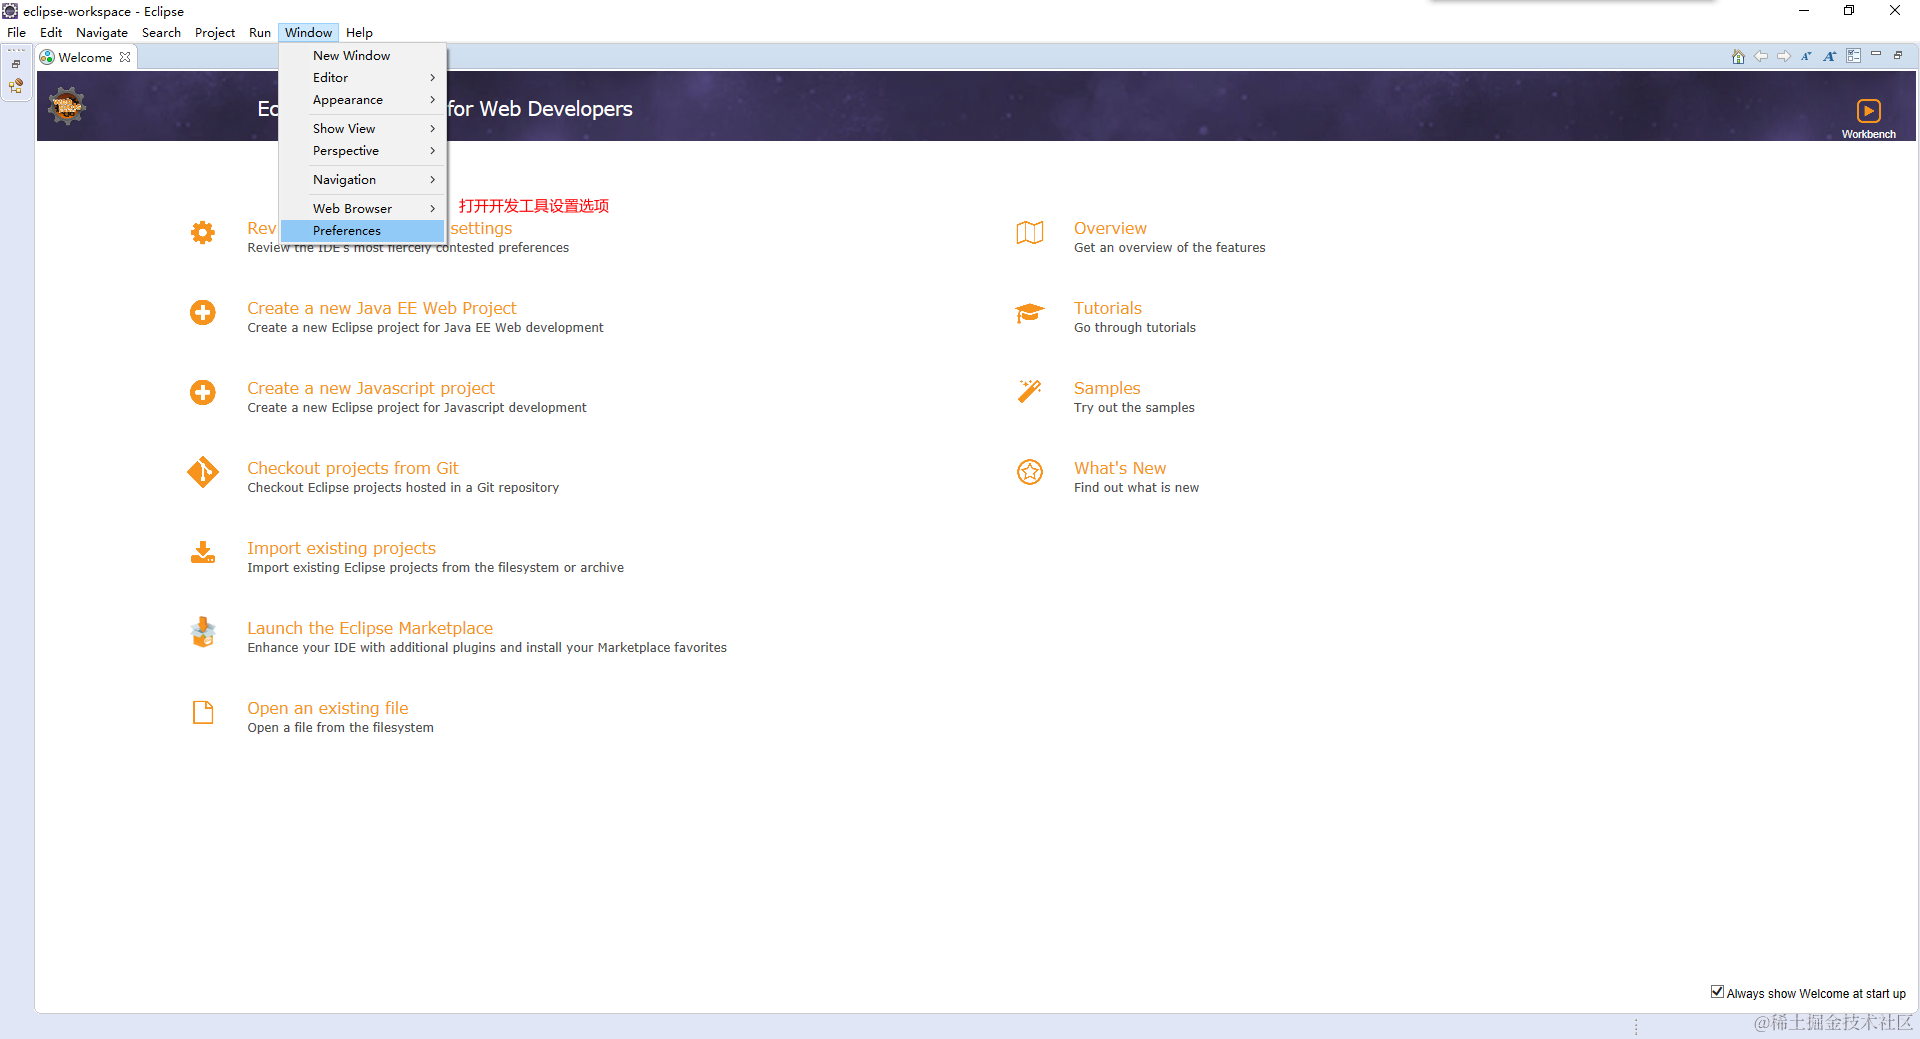This screenshot has height=1039, width=1920.
Task: Open the Project menu
Action: tap(215, 33)
